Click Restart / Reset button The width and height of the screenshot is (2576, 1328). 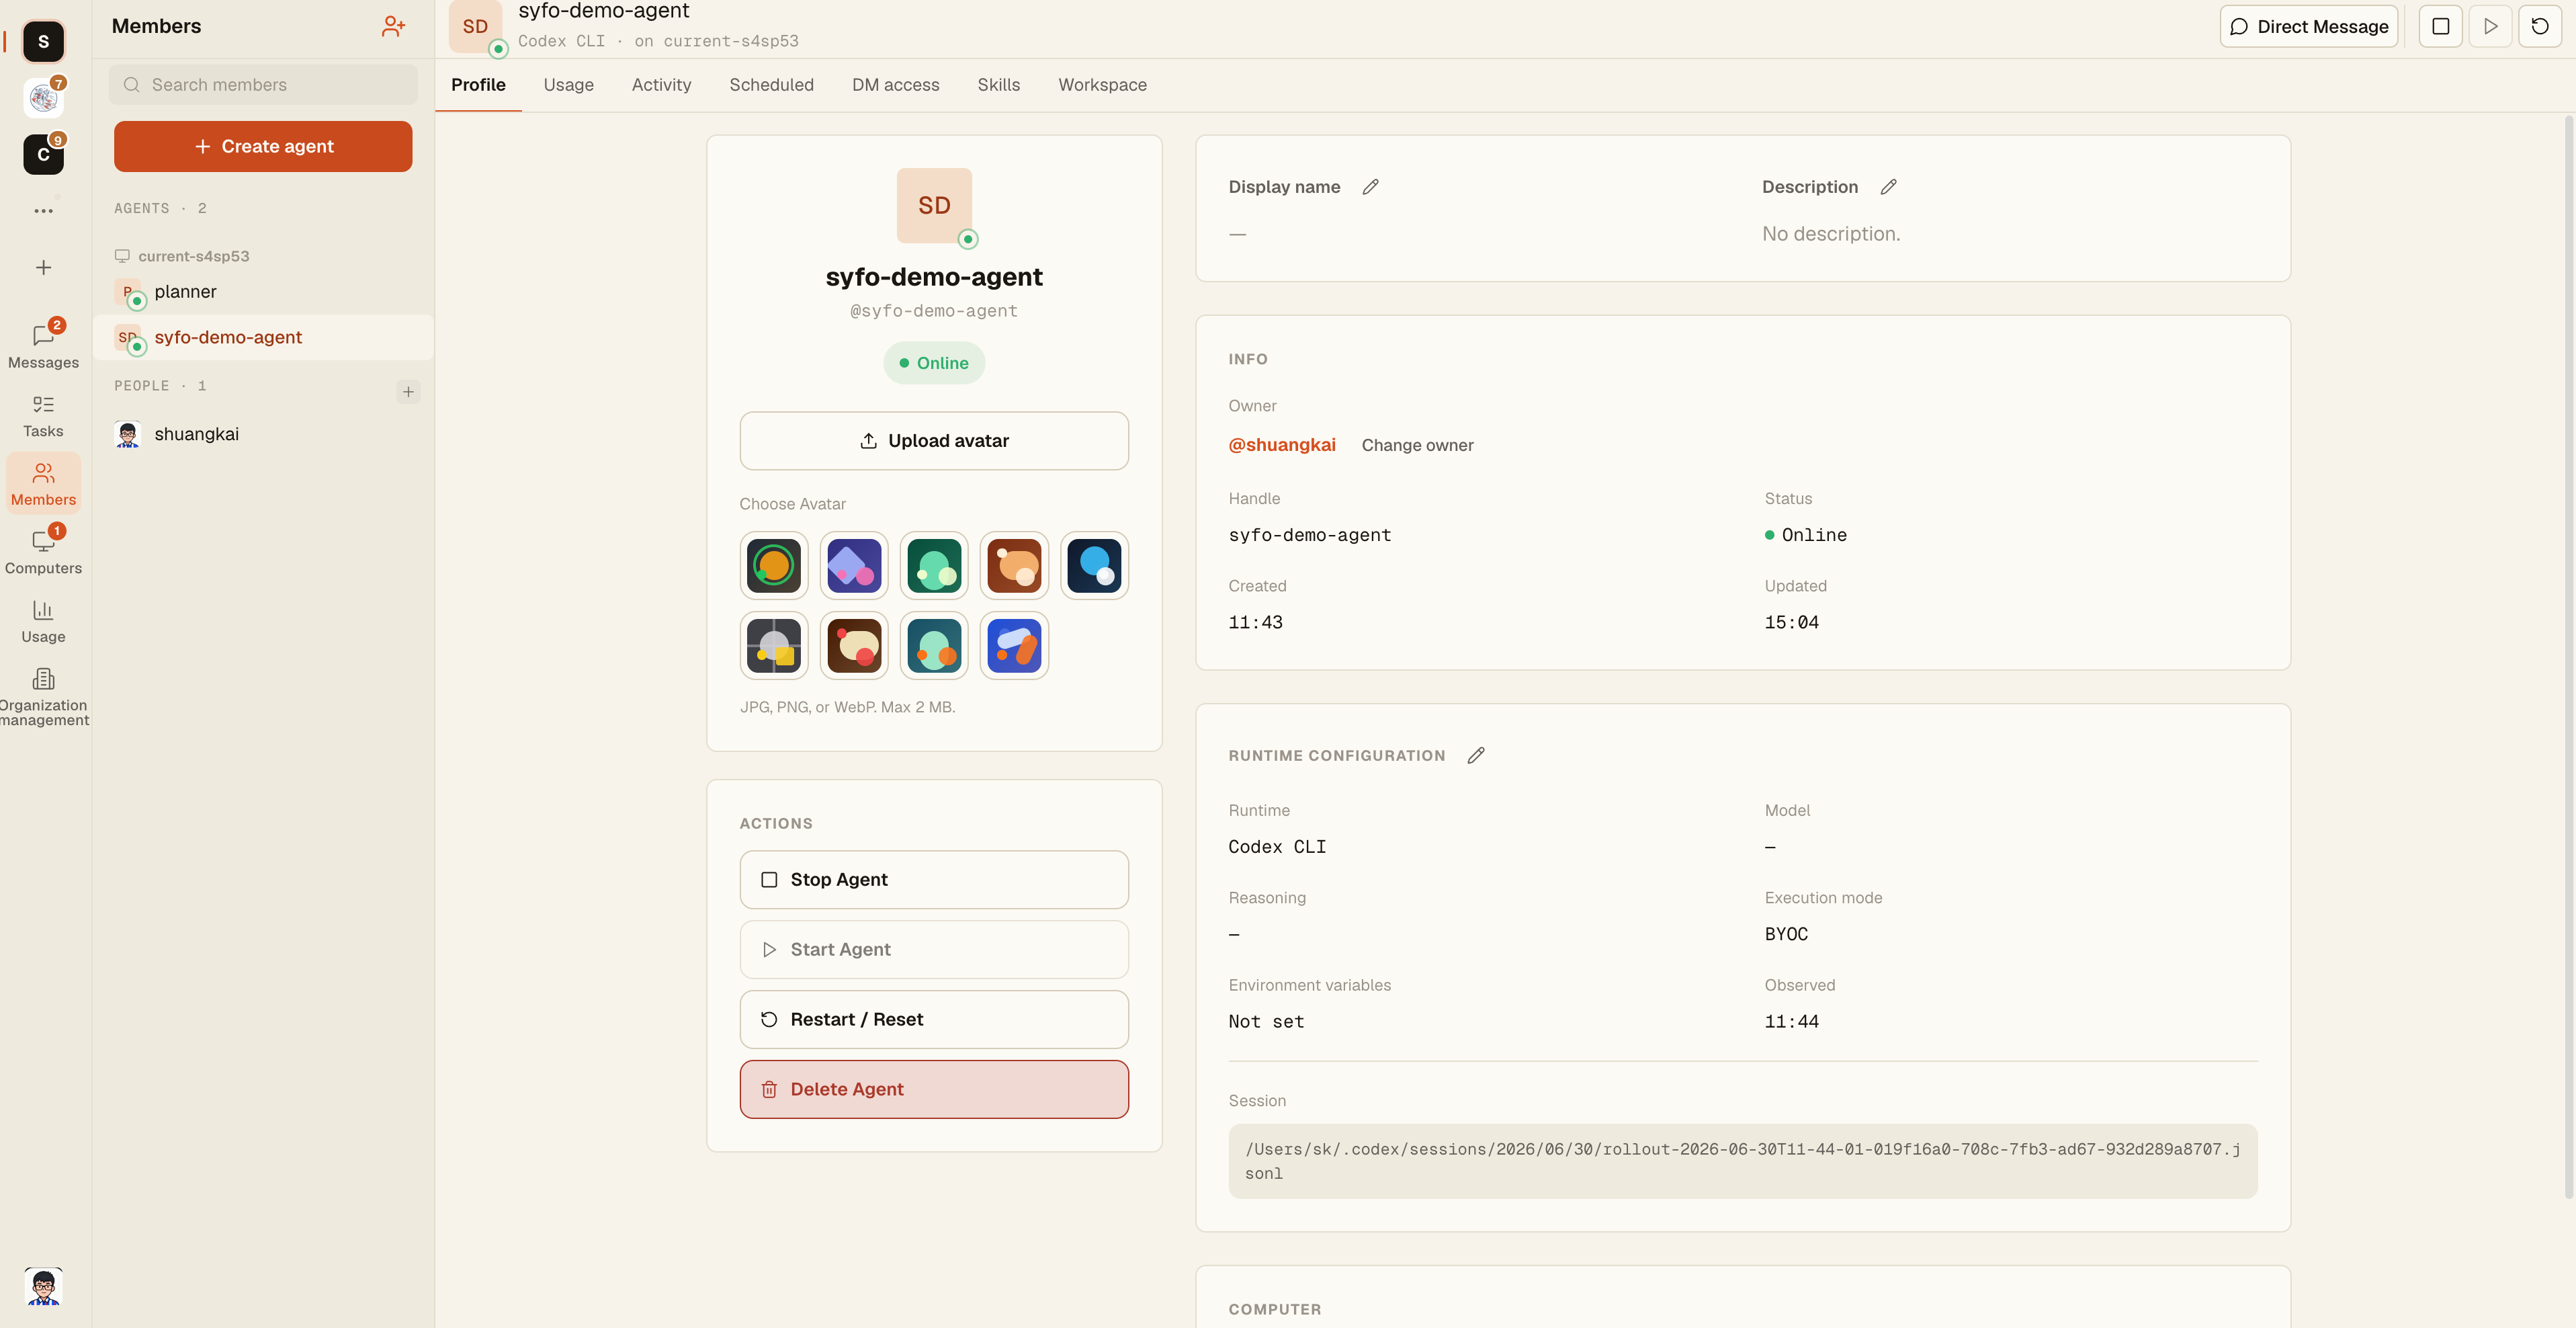934,1019
